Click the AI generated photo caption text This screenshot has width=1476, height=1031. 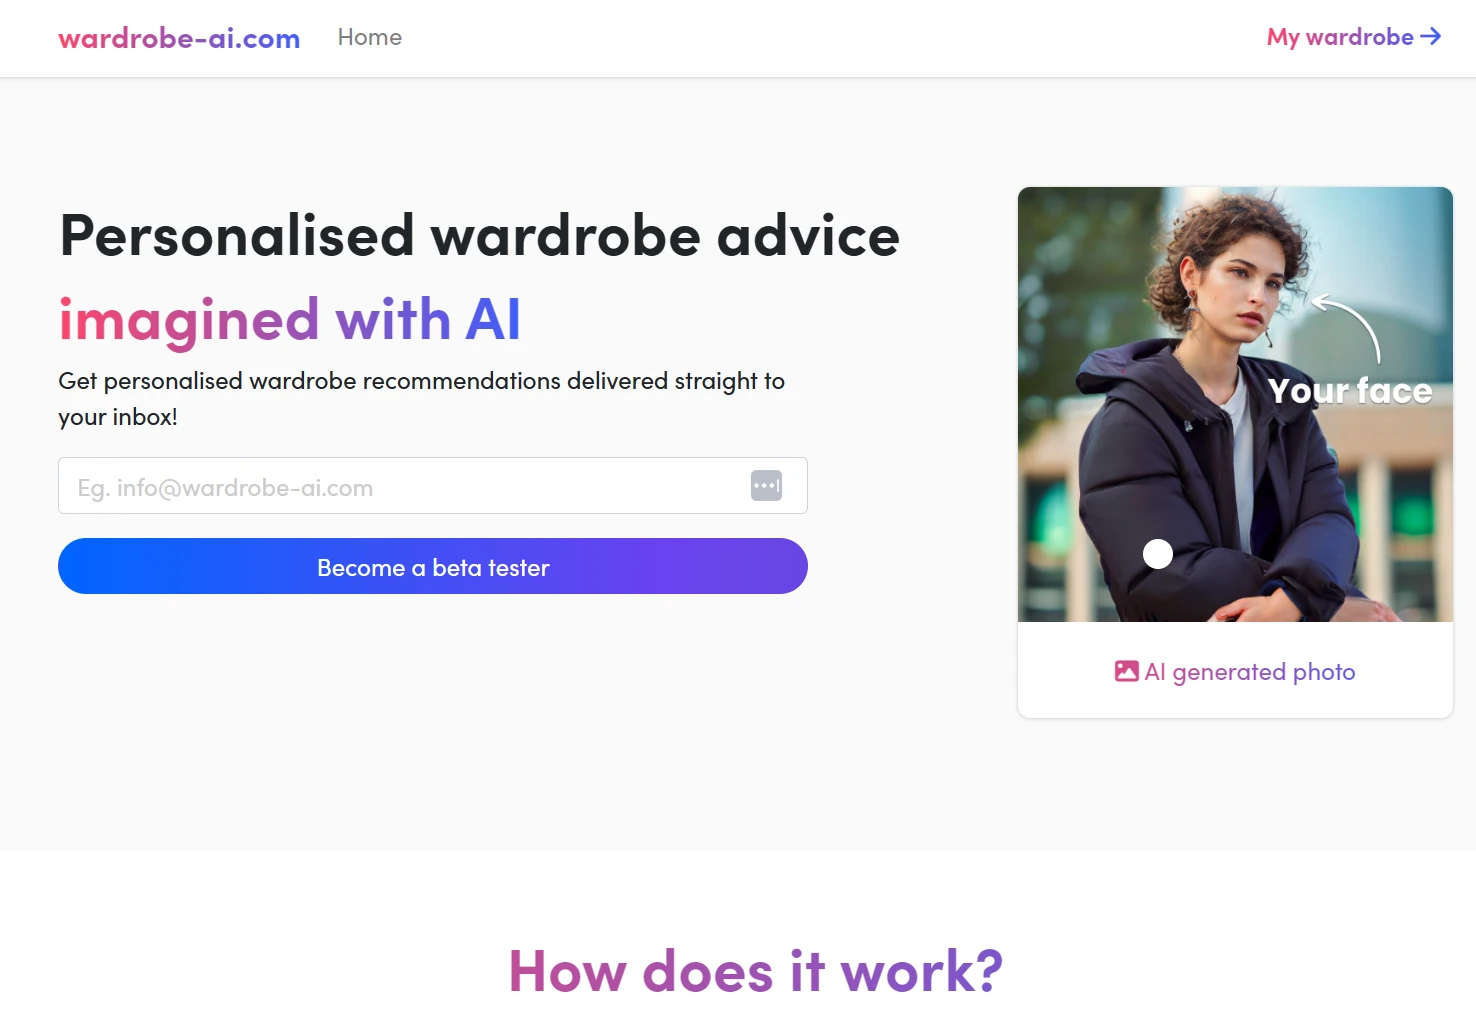coord(1249,672)
